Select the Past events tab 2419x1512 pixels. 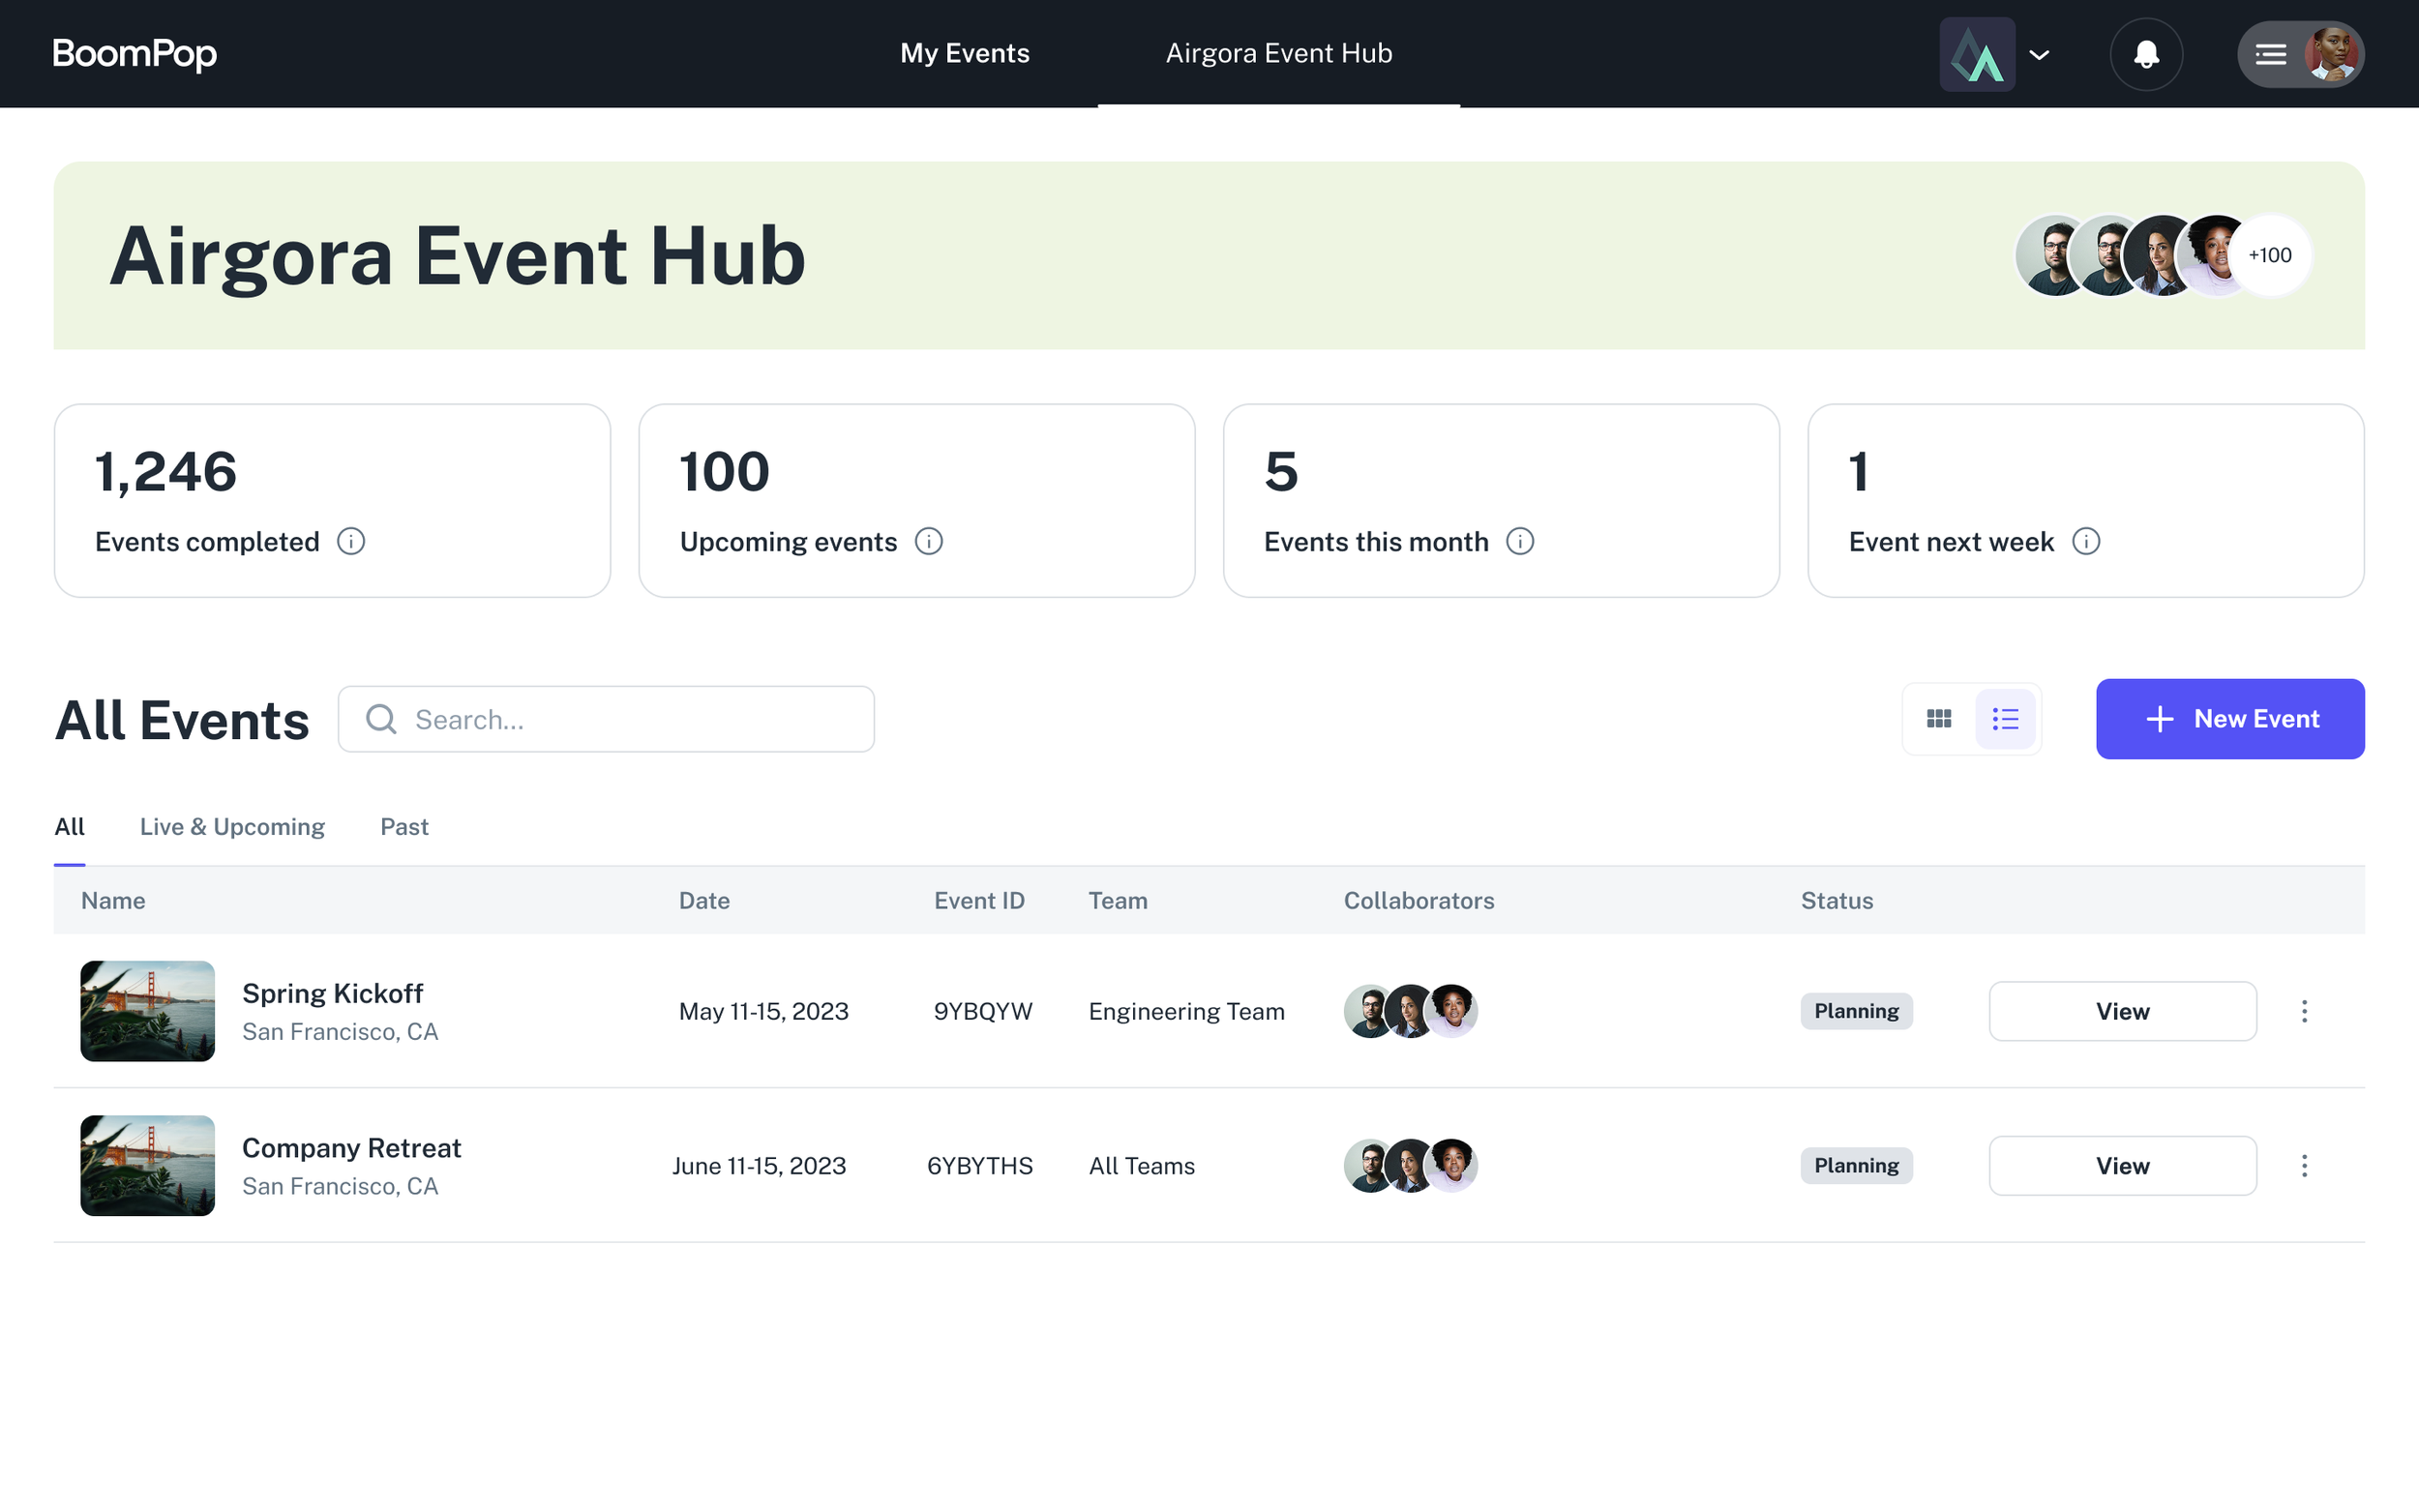click(x=404, y=827)
